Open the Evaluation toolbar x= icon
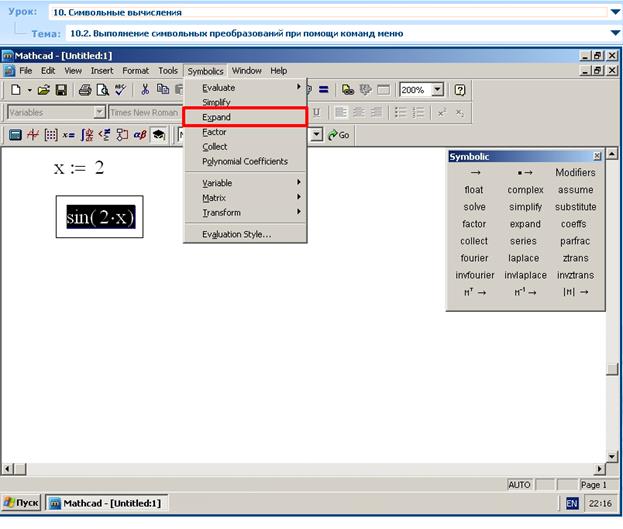 (x=68, y=135)
